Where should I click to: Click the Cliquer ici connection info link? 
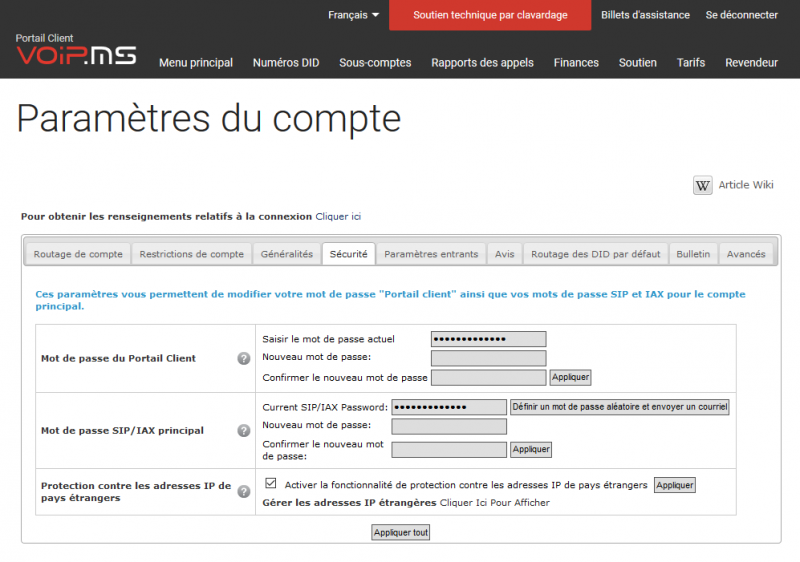coord(338,216)
